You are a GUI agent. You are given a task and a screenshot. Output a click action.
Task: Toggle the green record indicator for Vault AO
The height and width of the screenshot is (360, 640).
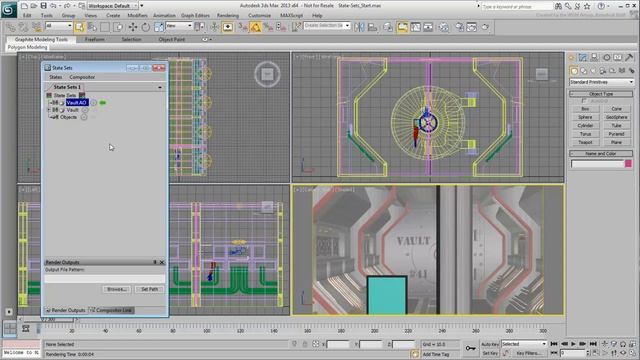tap(102, 102)
